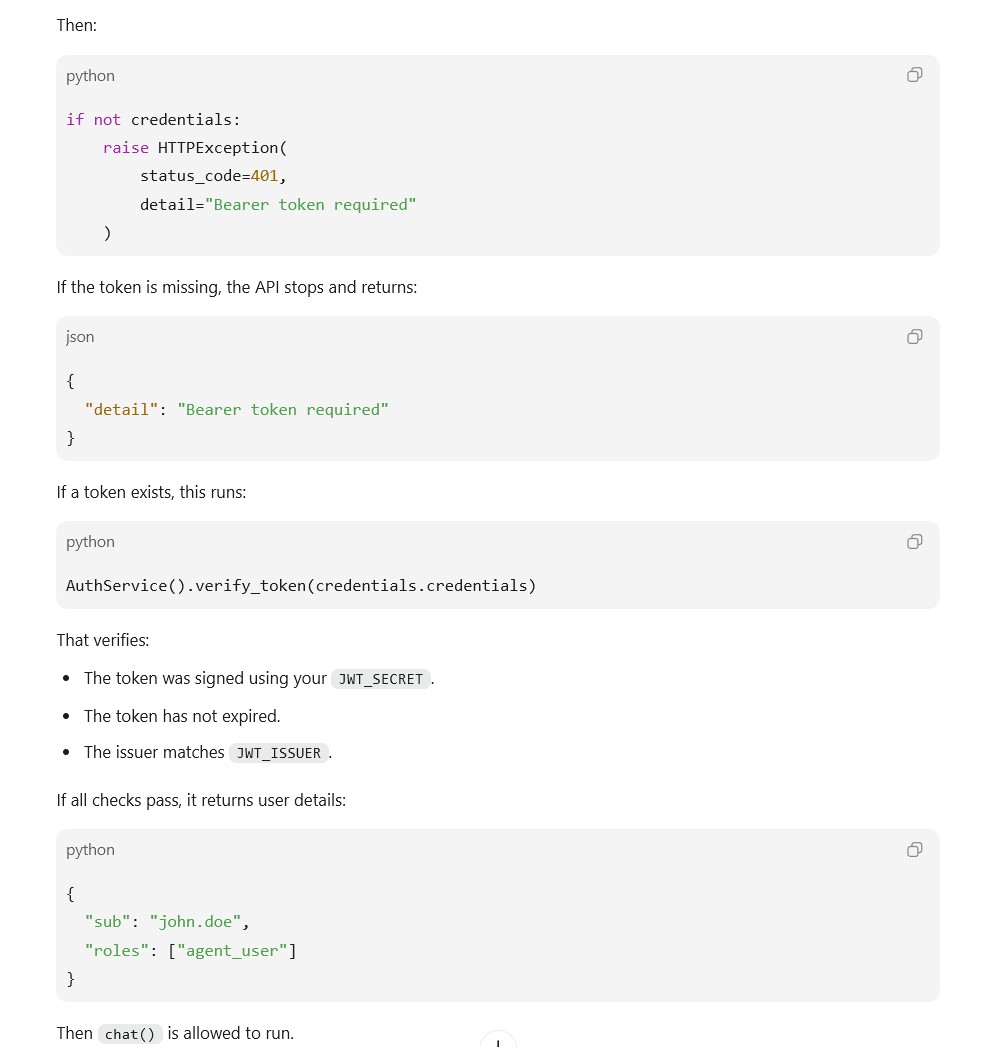This screenshot has width=988, height=1047.
Task: Click the 'python' label above user details block
Action: (x=90, y=850)
